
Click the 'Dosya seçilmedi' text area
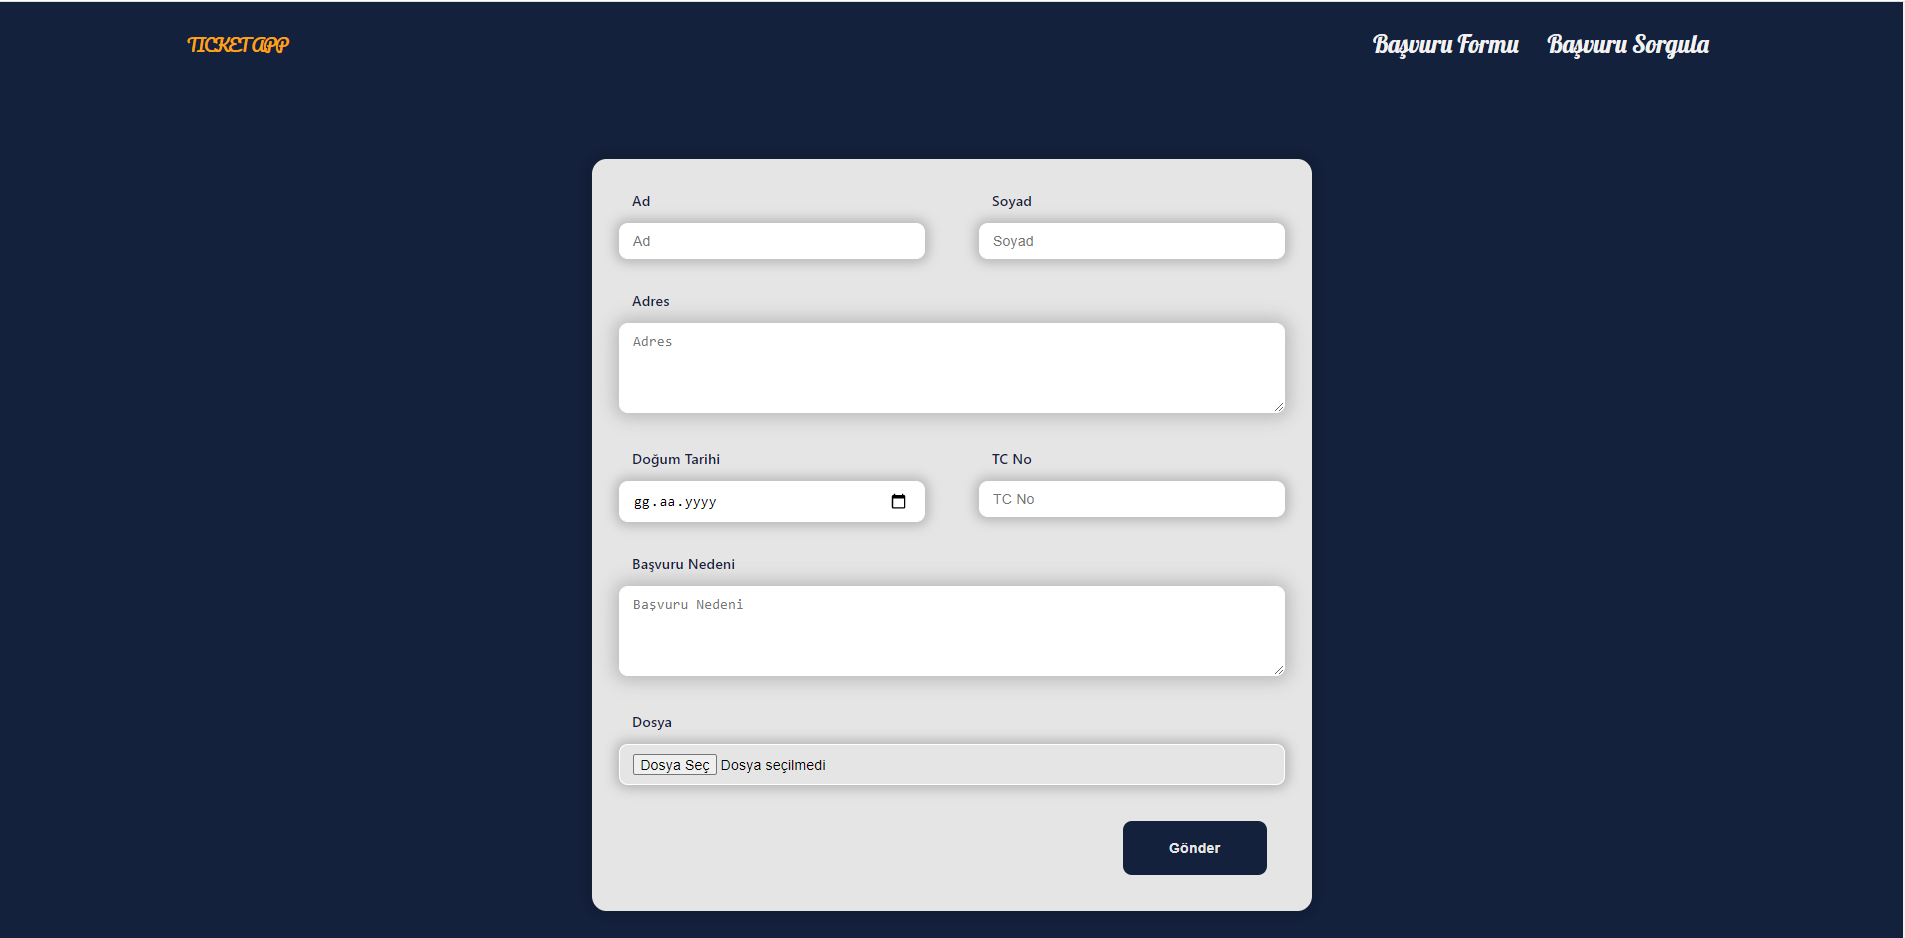point(773,764)
